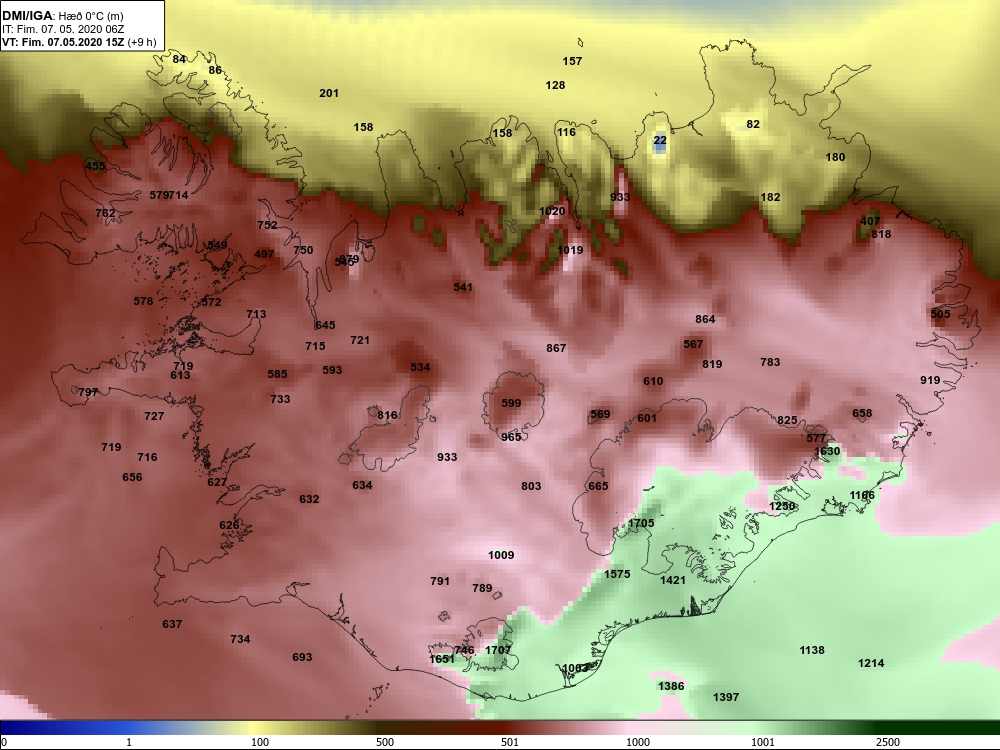
Task: Select the map value 864
Action: (x=705, y=320)
